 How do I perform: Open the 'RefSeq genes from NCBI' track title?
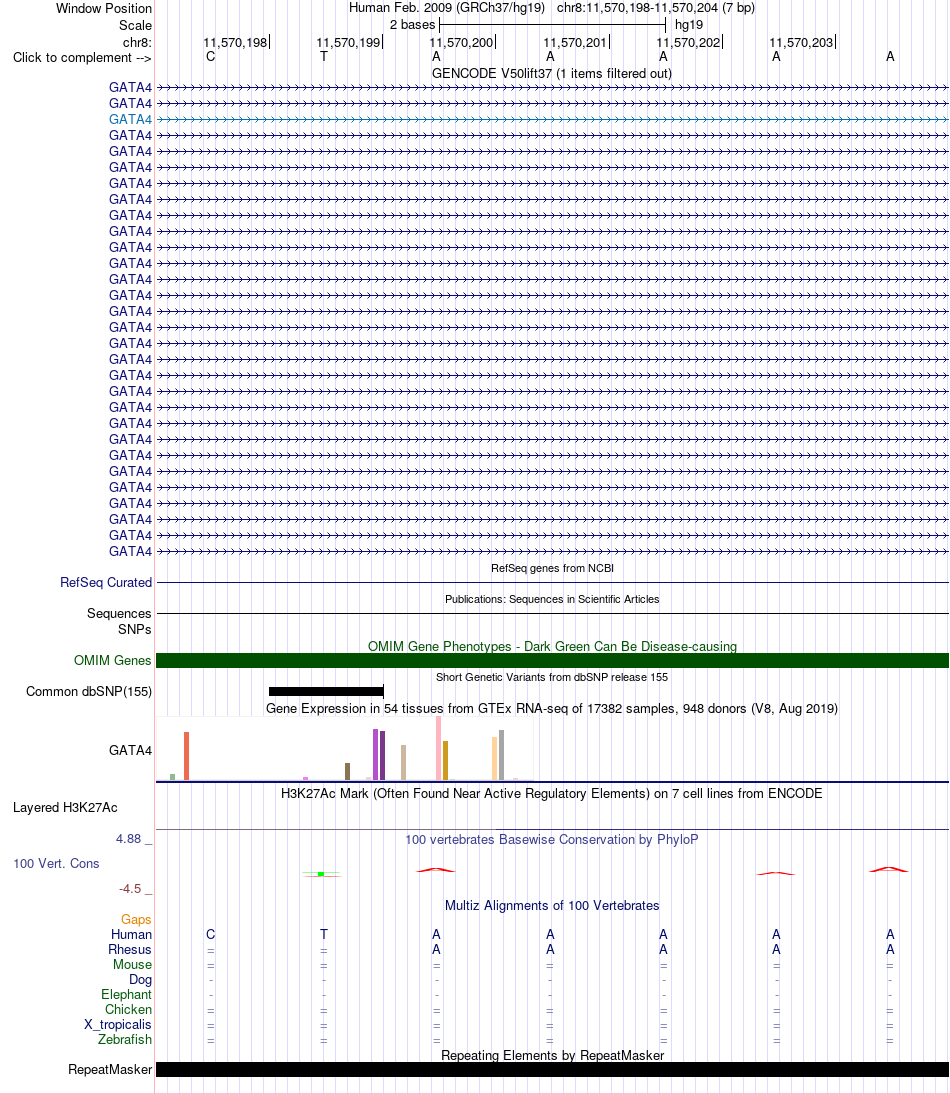[552, 568]
